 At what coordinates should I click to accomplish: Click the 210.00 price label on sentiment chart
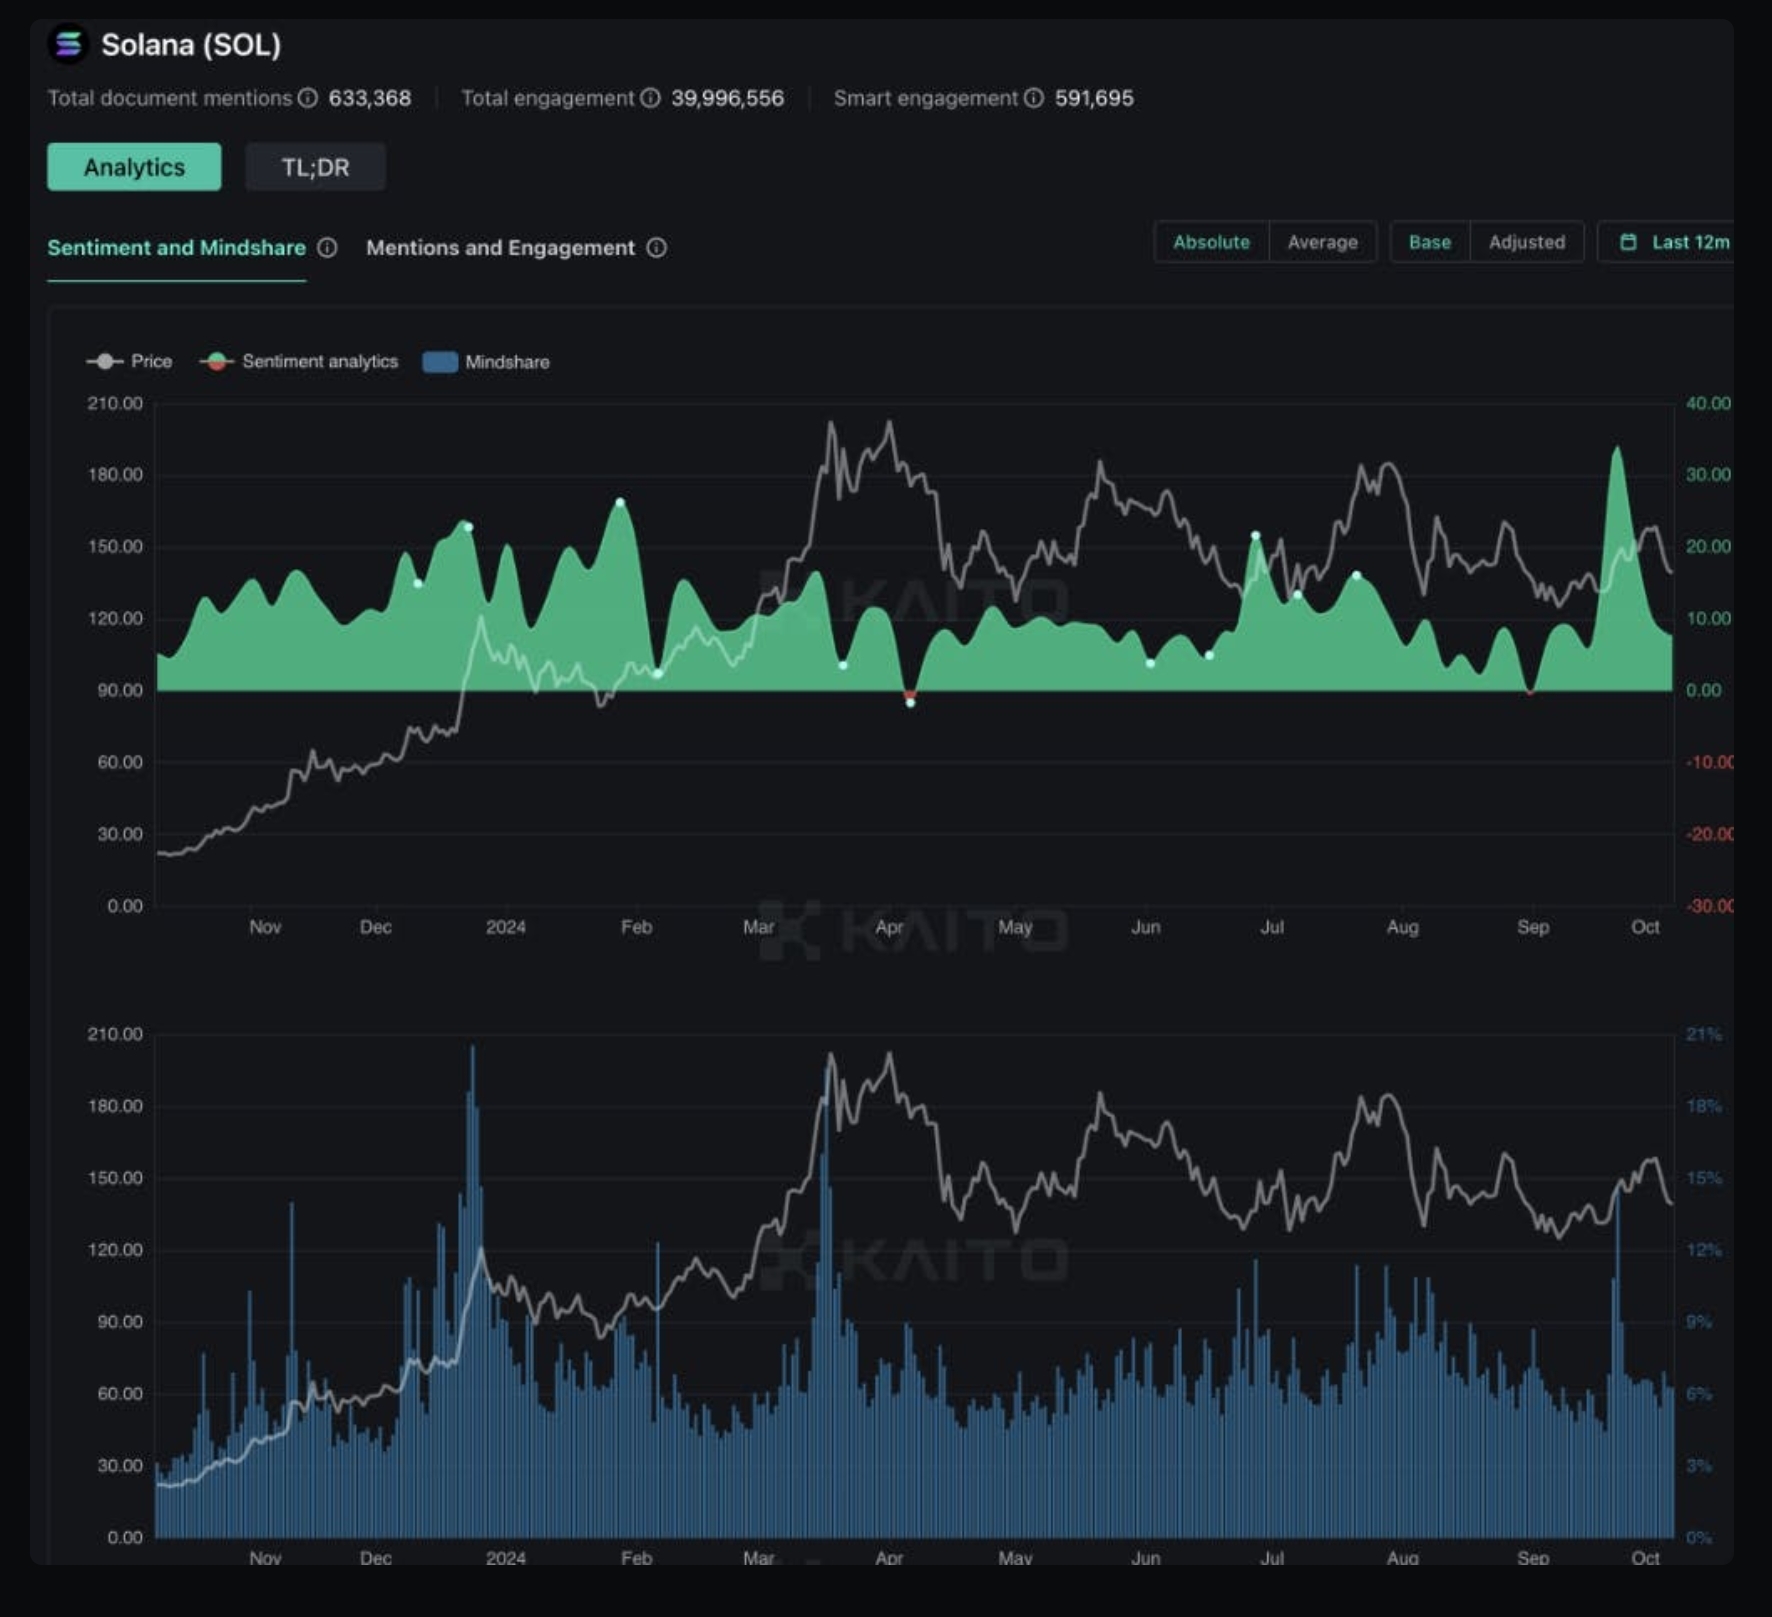point(115,403)
